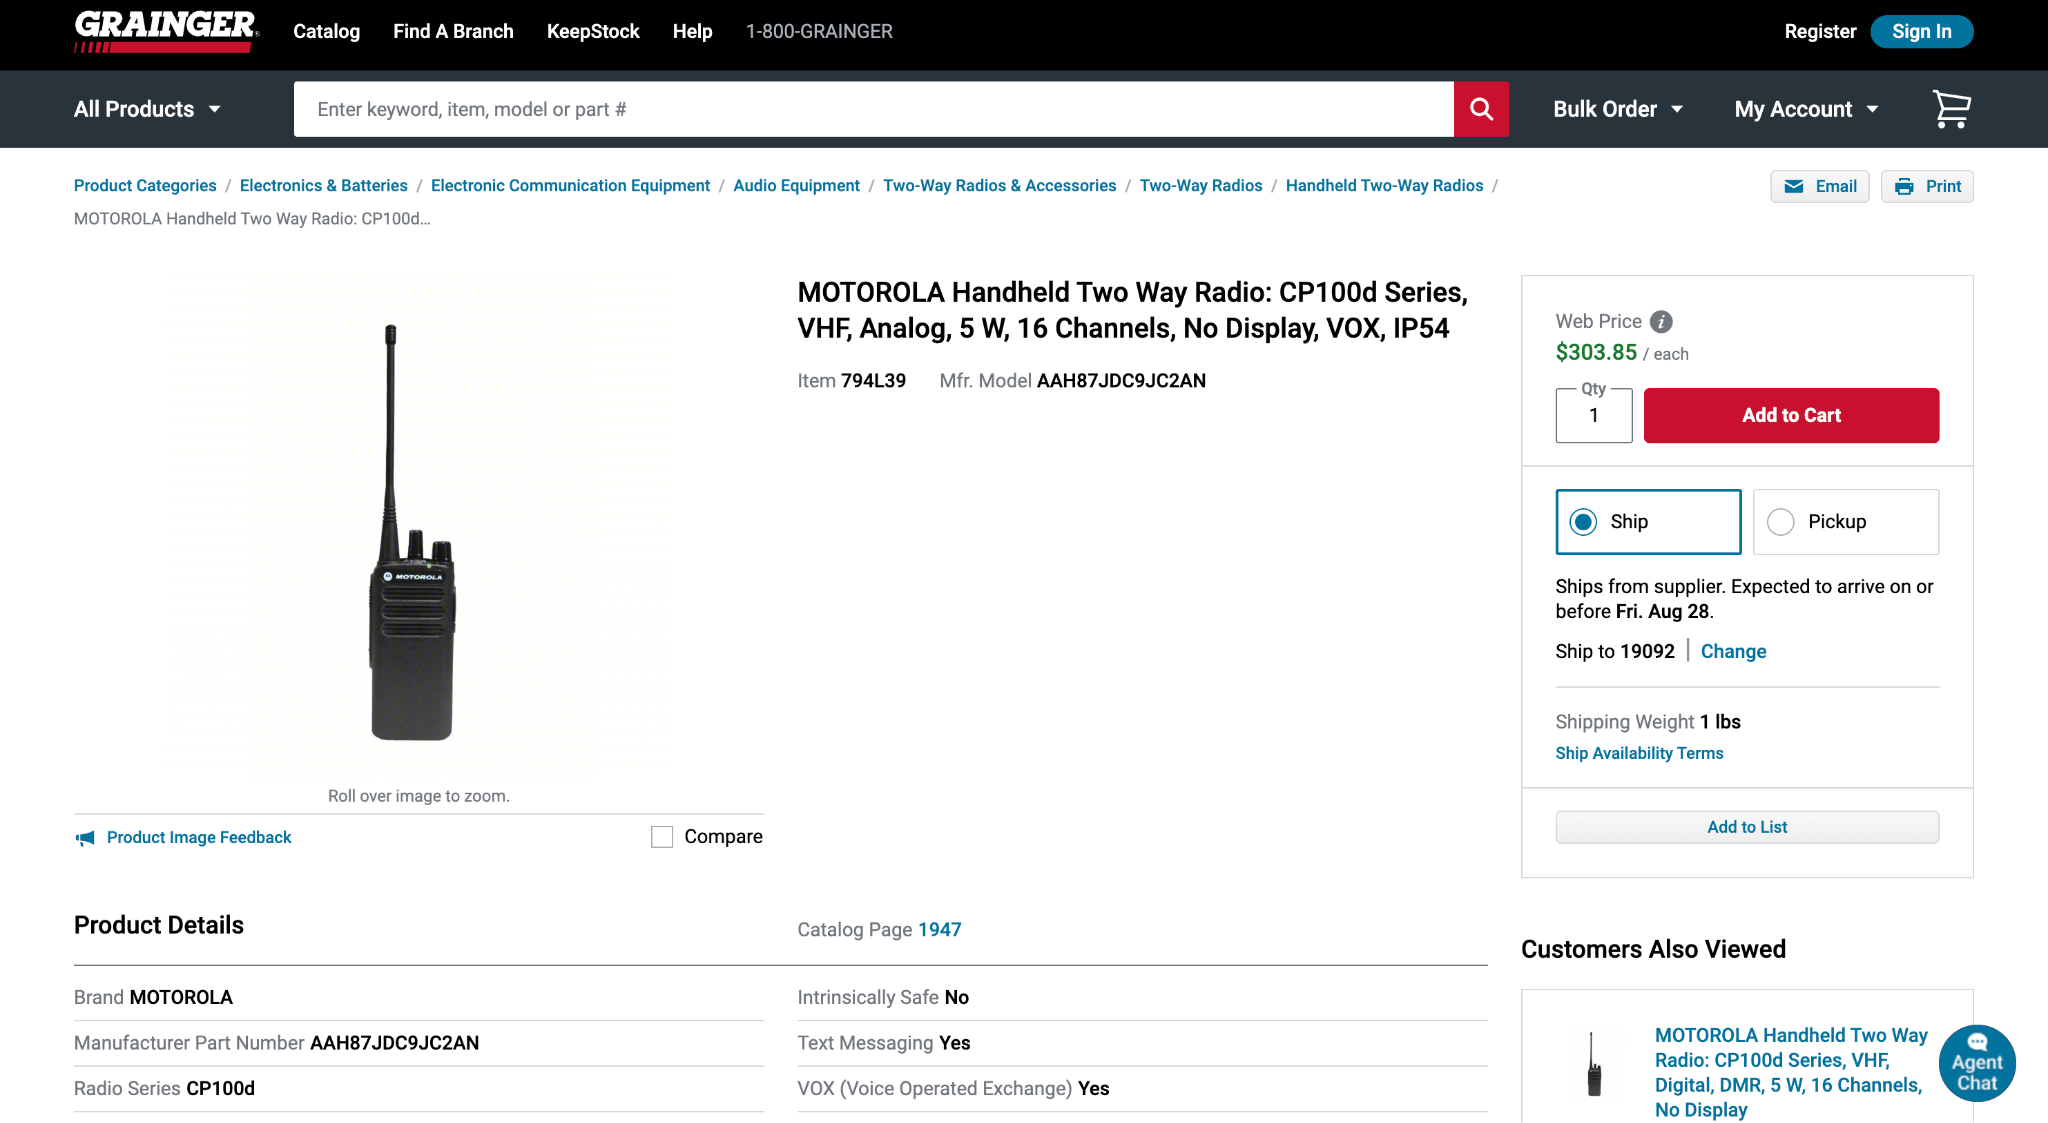Click the Register link
2048x1123 pixels.
[x=1820, y=31]
